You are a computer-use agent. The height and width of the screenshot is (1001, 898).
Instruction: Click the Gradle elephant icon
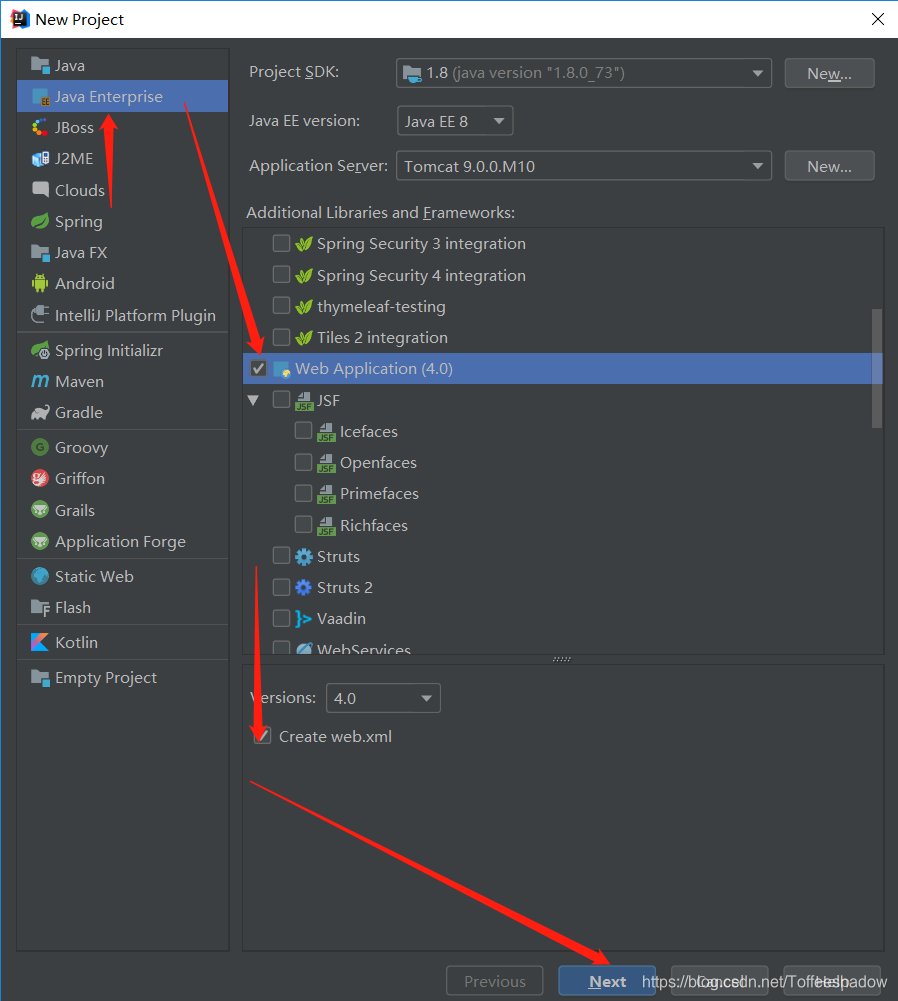(40, 412)
